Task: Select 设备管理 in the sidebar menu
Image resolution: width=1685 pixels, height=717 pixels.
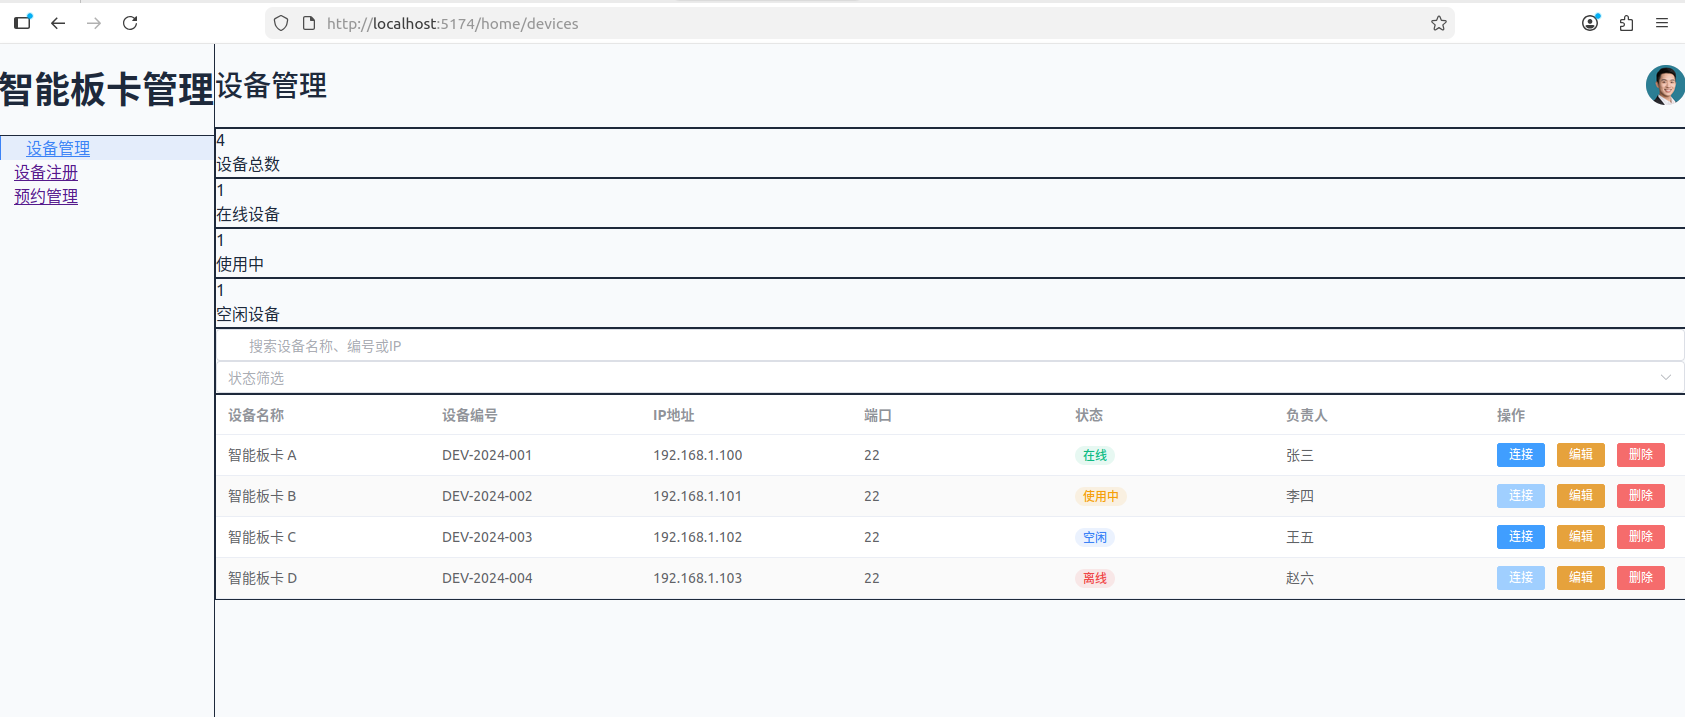Action: click(58, 148)
